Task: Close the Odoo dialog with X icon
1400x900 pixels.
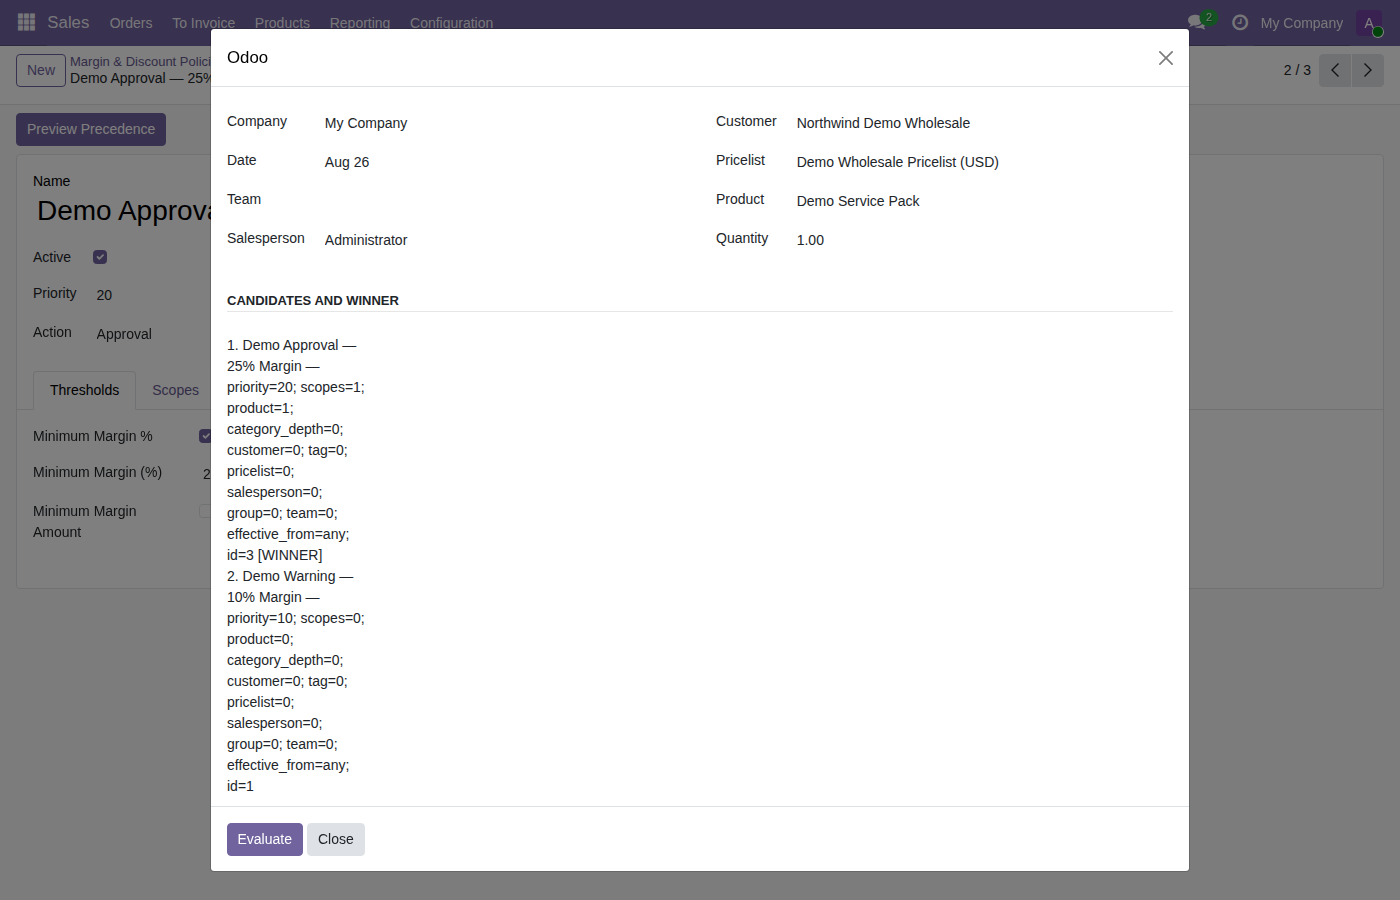Action: (x=1165, y=58)
